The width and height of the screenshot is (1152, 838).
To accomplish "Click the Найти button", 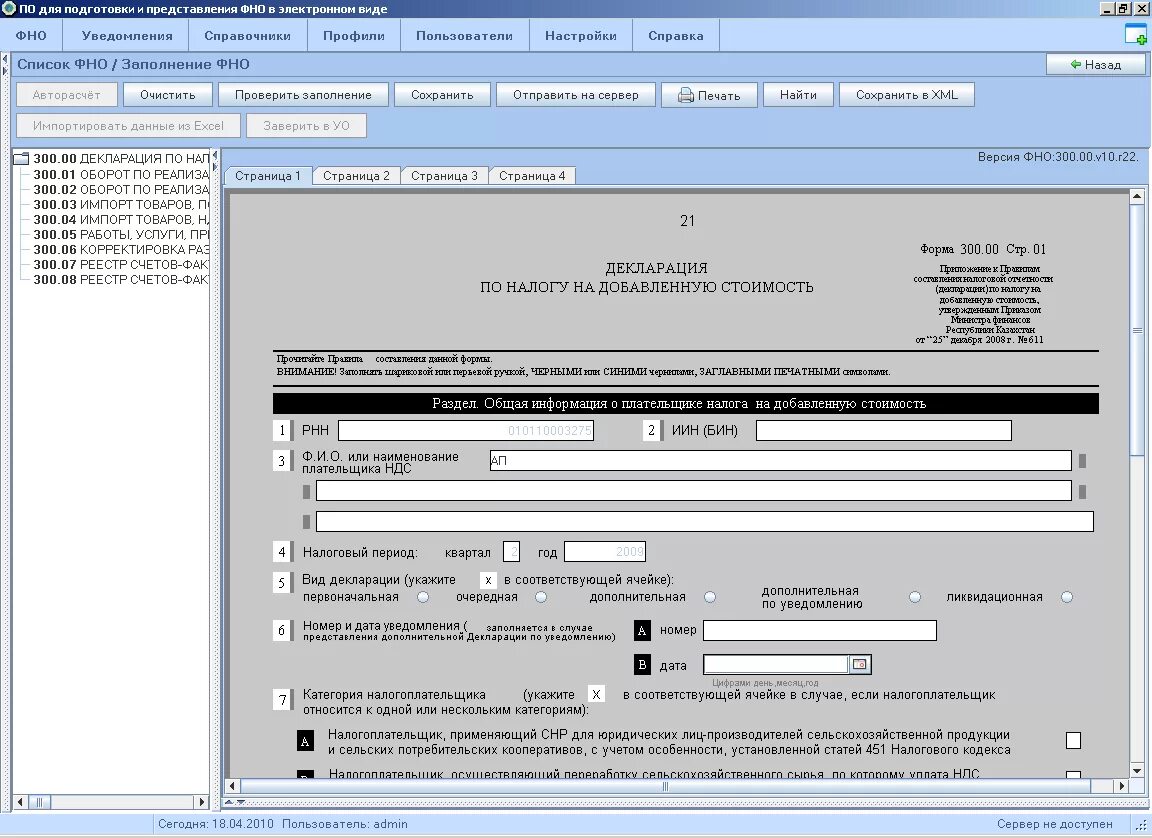I will point(798,95).
